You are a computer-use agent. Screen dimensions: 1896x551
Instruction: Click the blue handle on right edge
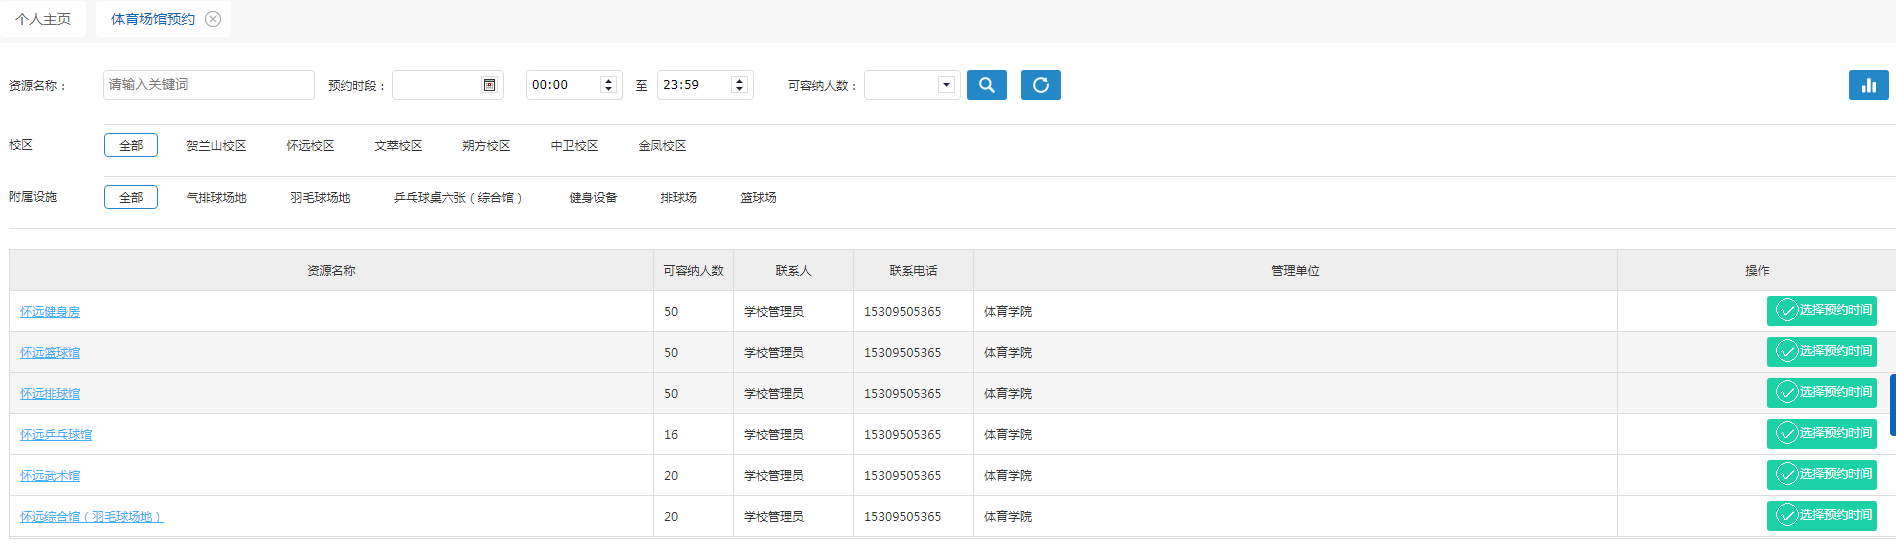(1892, 405)
